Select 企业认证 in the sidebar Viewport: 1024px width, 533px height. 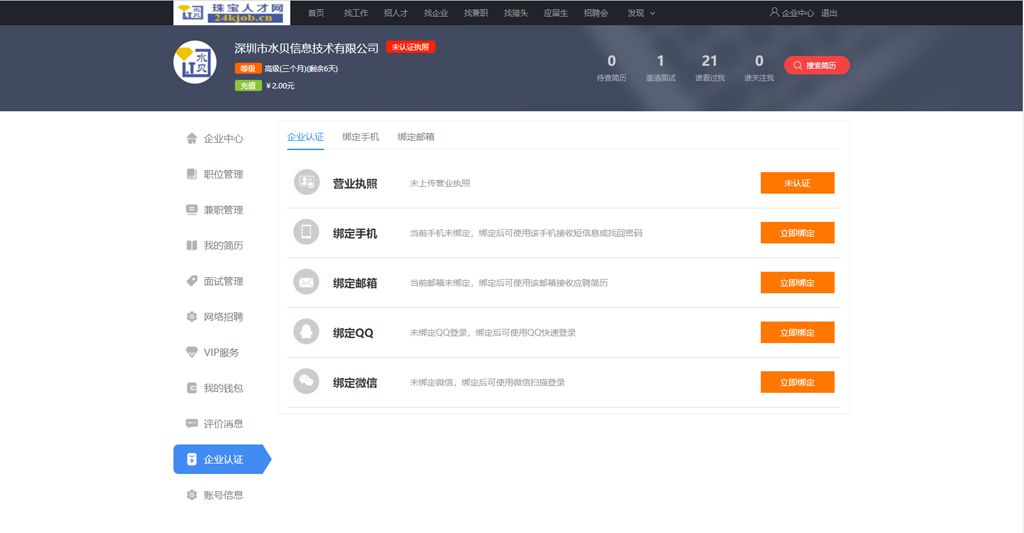[222, 459]
